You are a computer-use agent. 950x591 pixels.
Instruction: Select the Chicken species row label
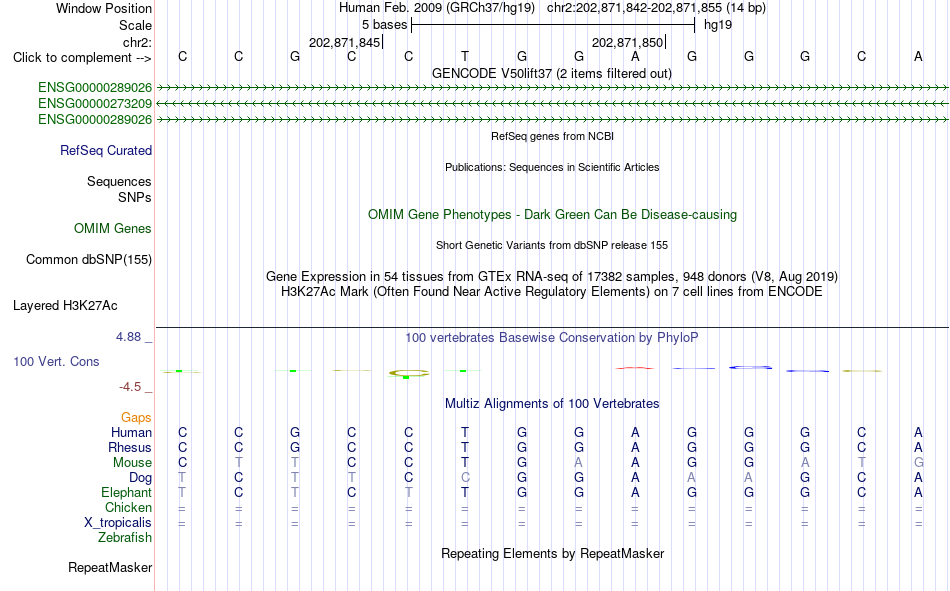coord(128,507)
